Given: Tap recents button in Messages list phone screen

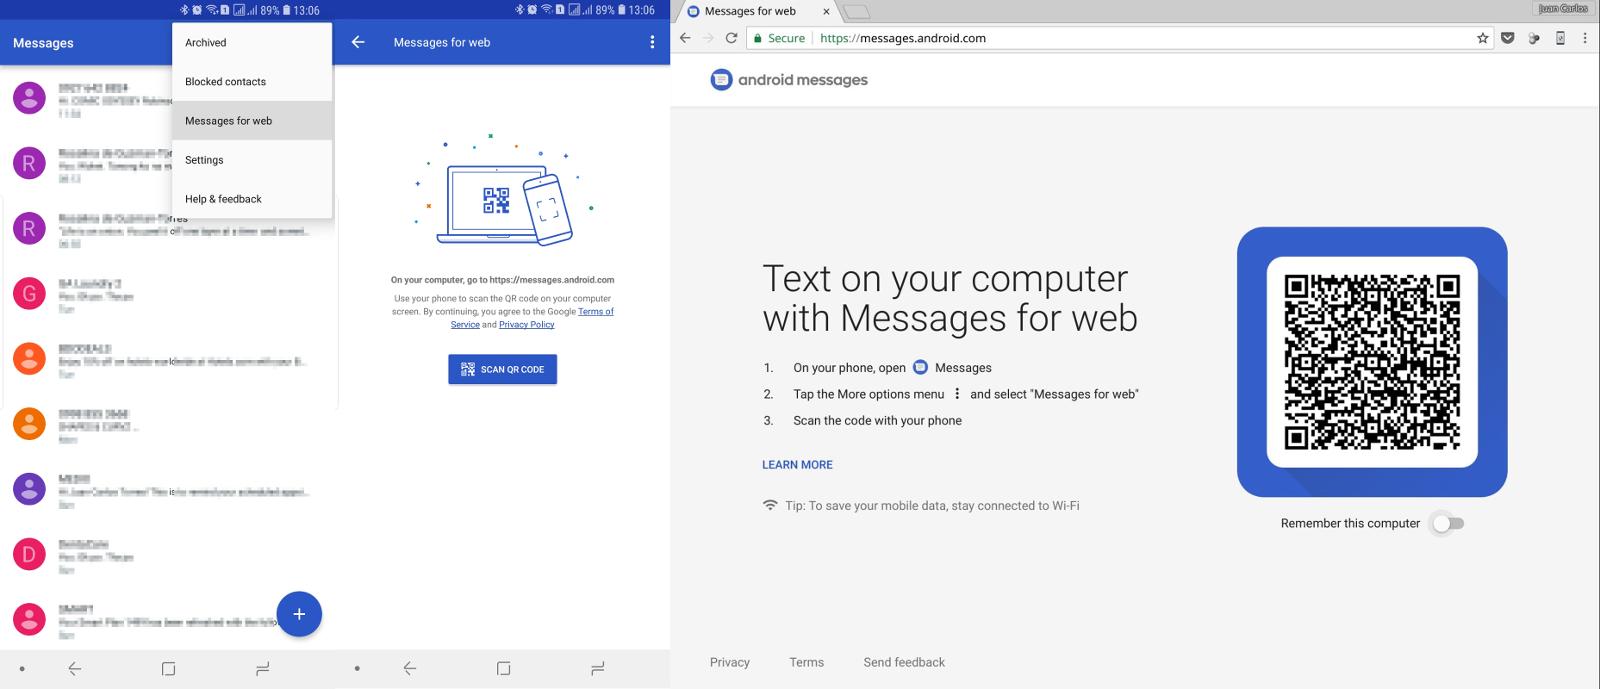Looking at the screenshot, I should 262,668.
